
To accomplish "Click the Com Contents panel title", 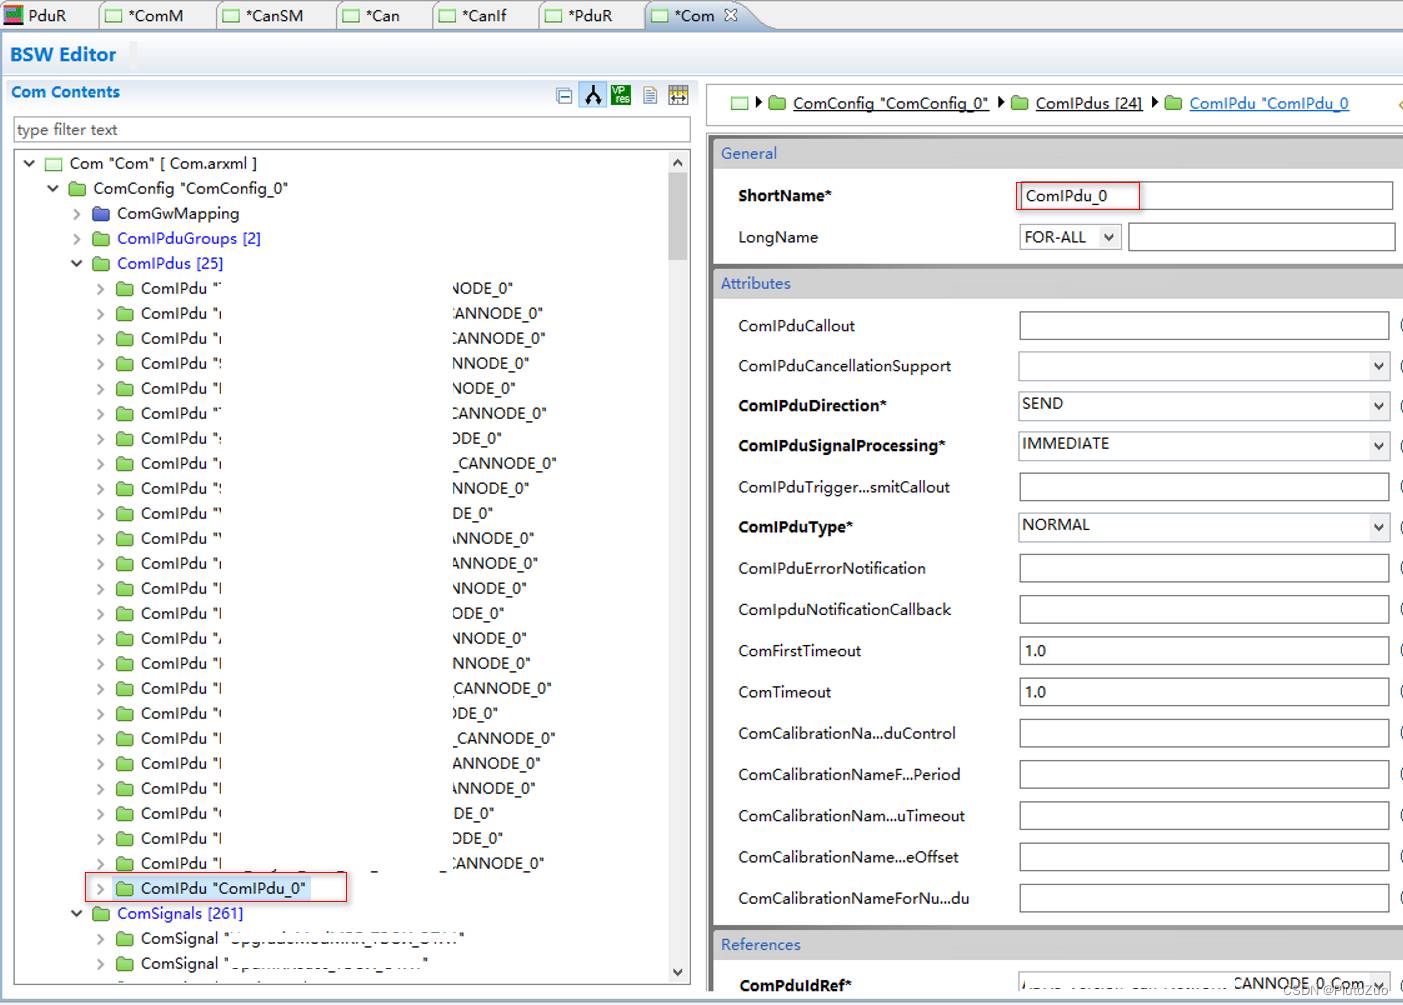I will (66, 92).
